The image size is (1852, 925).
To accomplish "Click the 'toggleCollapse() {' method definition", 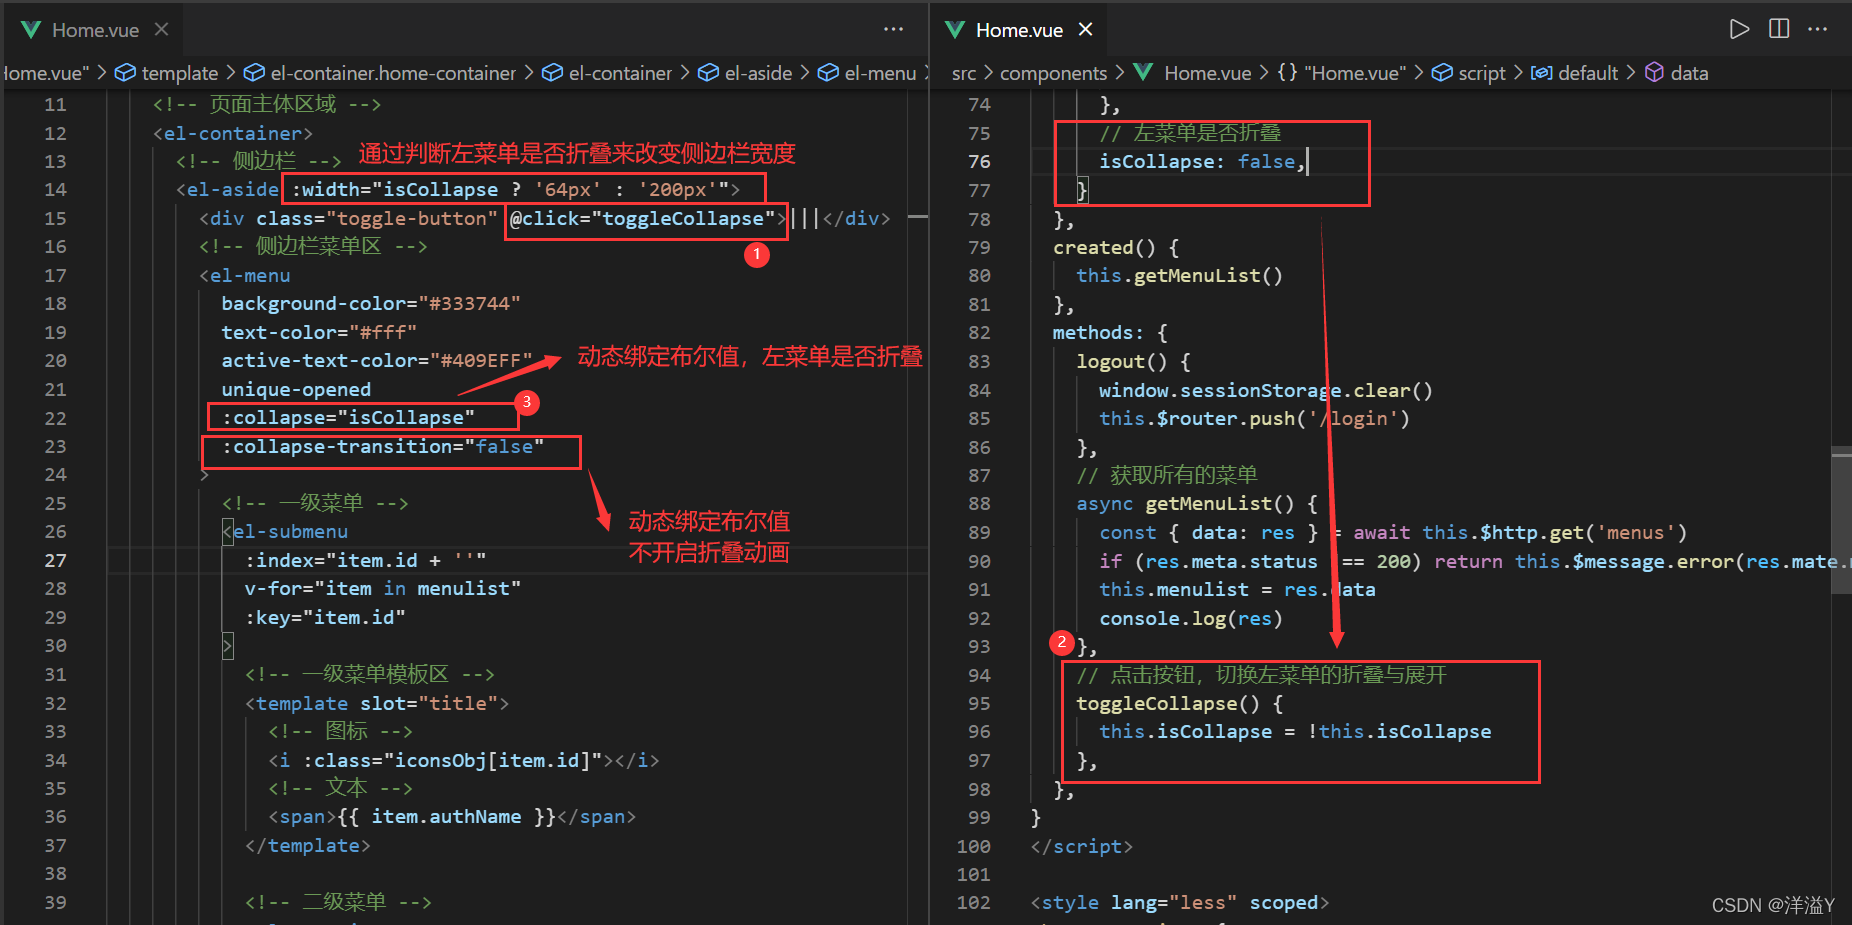I will pyautogui.click(x=1179, y=704).
